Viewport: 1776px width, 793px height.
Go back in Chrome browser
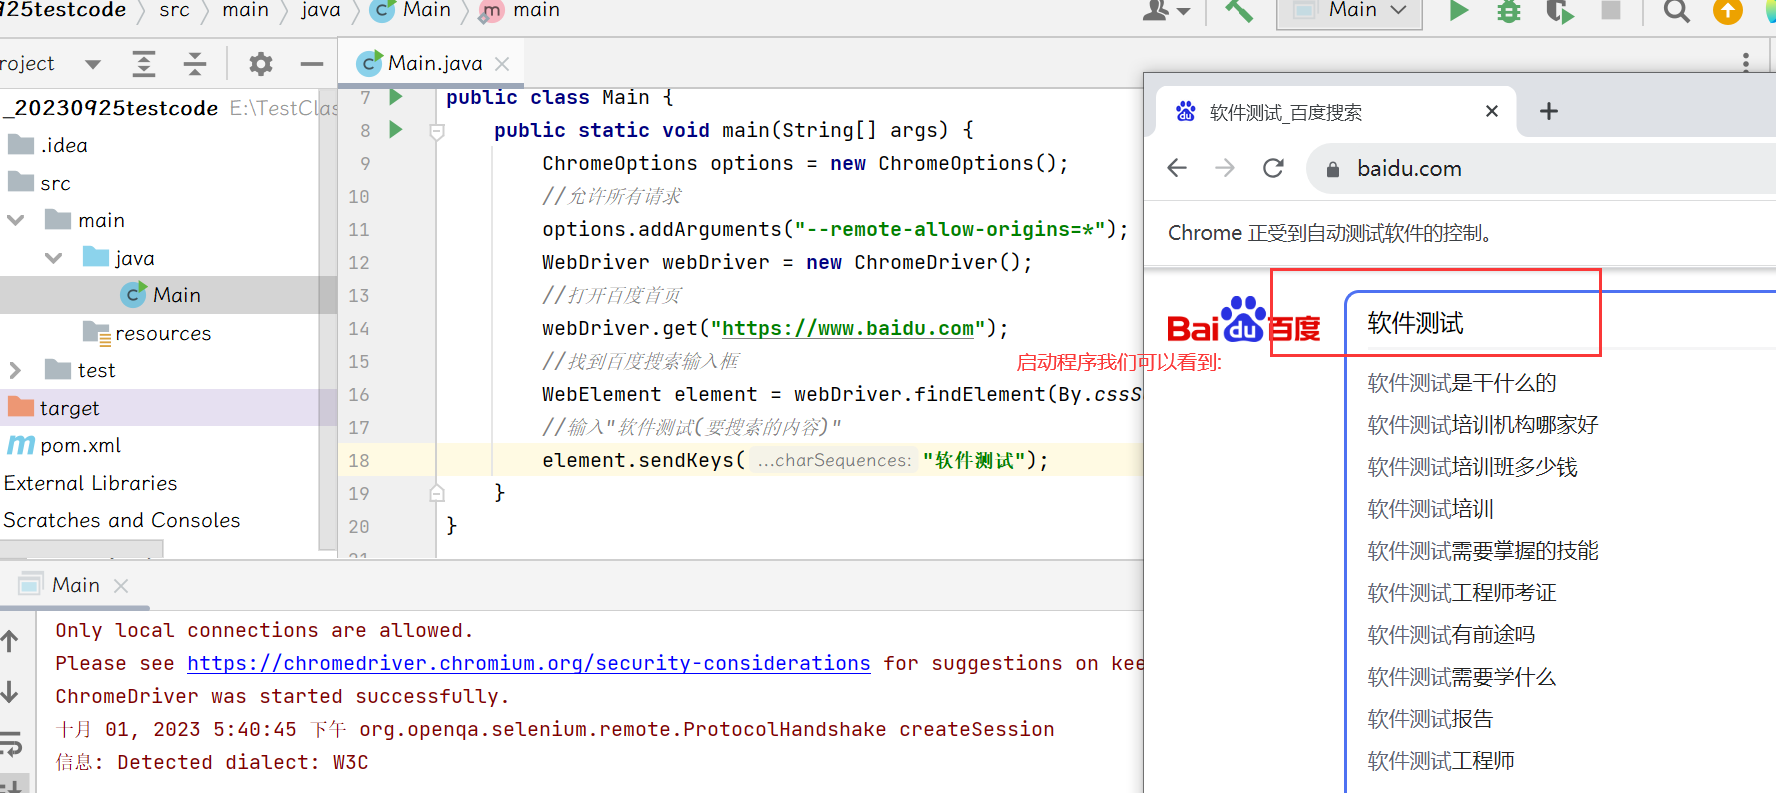coord(1177,168)
